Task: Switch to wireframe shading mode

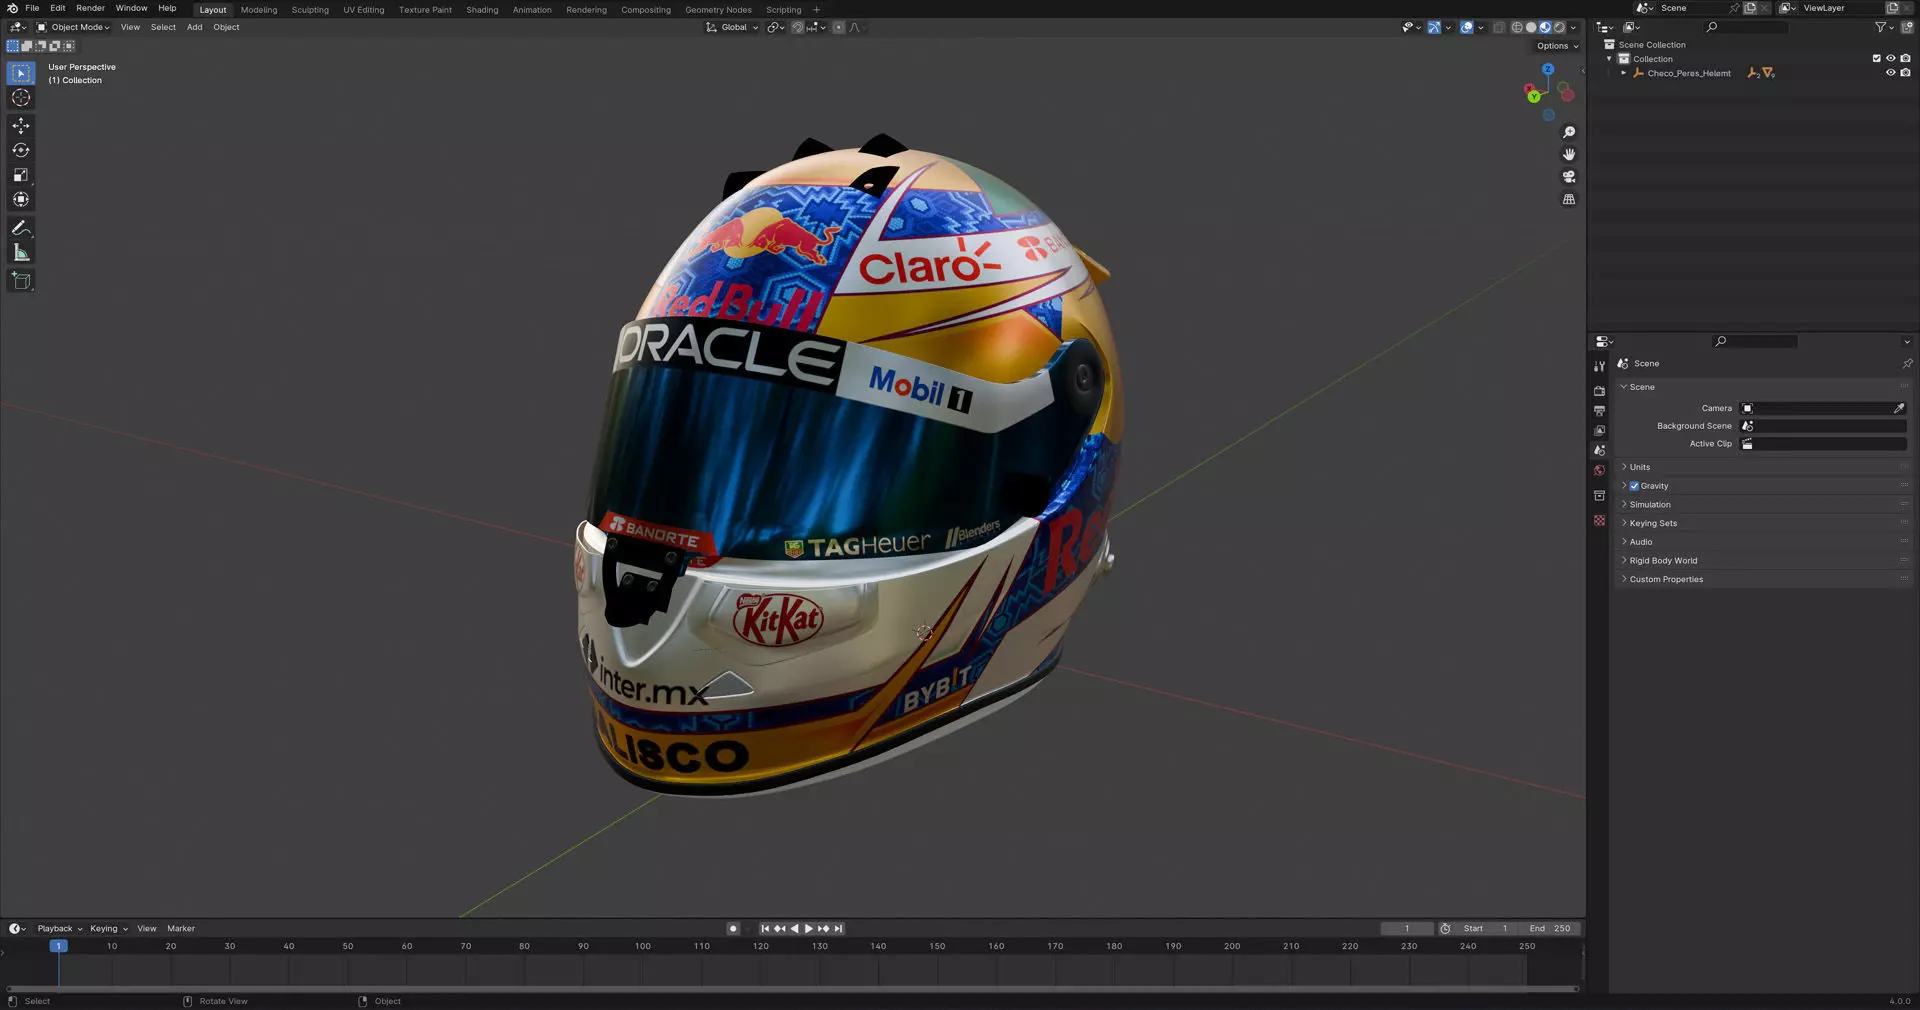Action: pyautogui.click(x=1517, y=27)
